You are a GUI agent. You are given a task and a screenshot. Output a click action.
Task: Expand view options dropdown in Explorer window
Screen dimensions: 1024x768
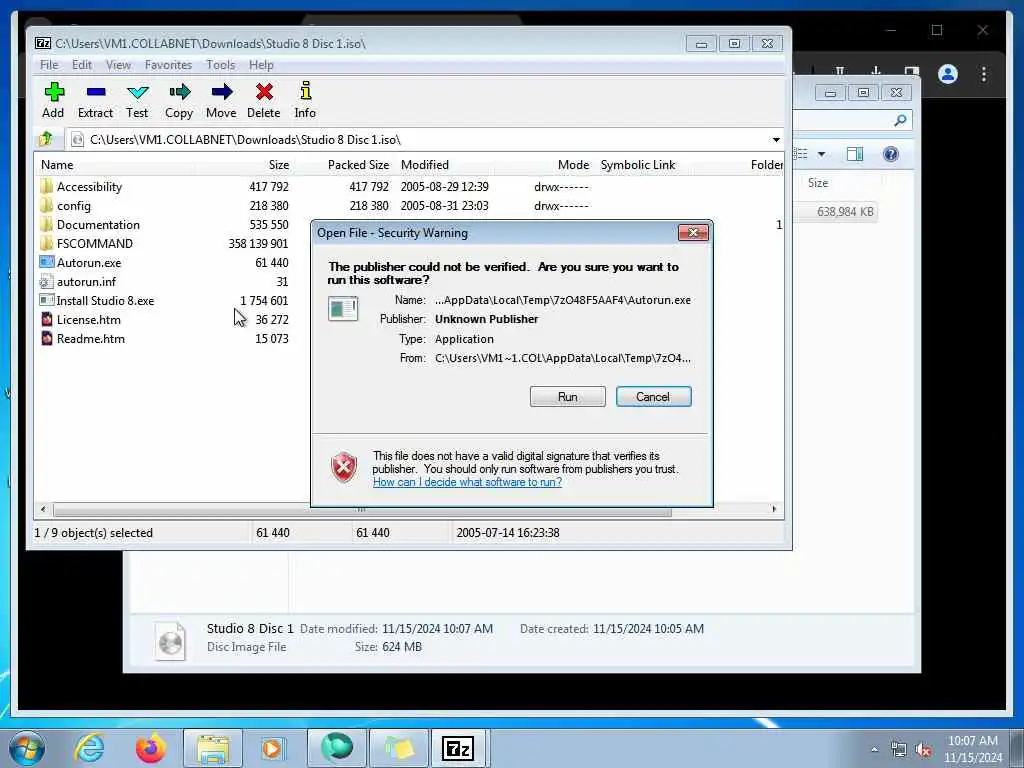tap(822, 154)
